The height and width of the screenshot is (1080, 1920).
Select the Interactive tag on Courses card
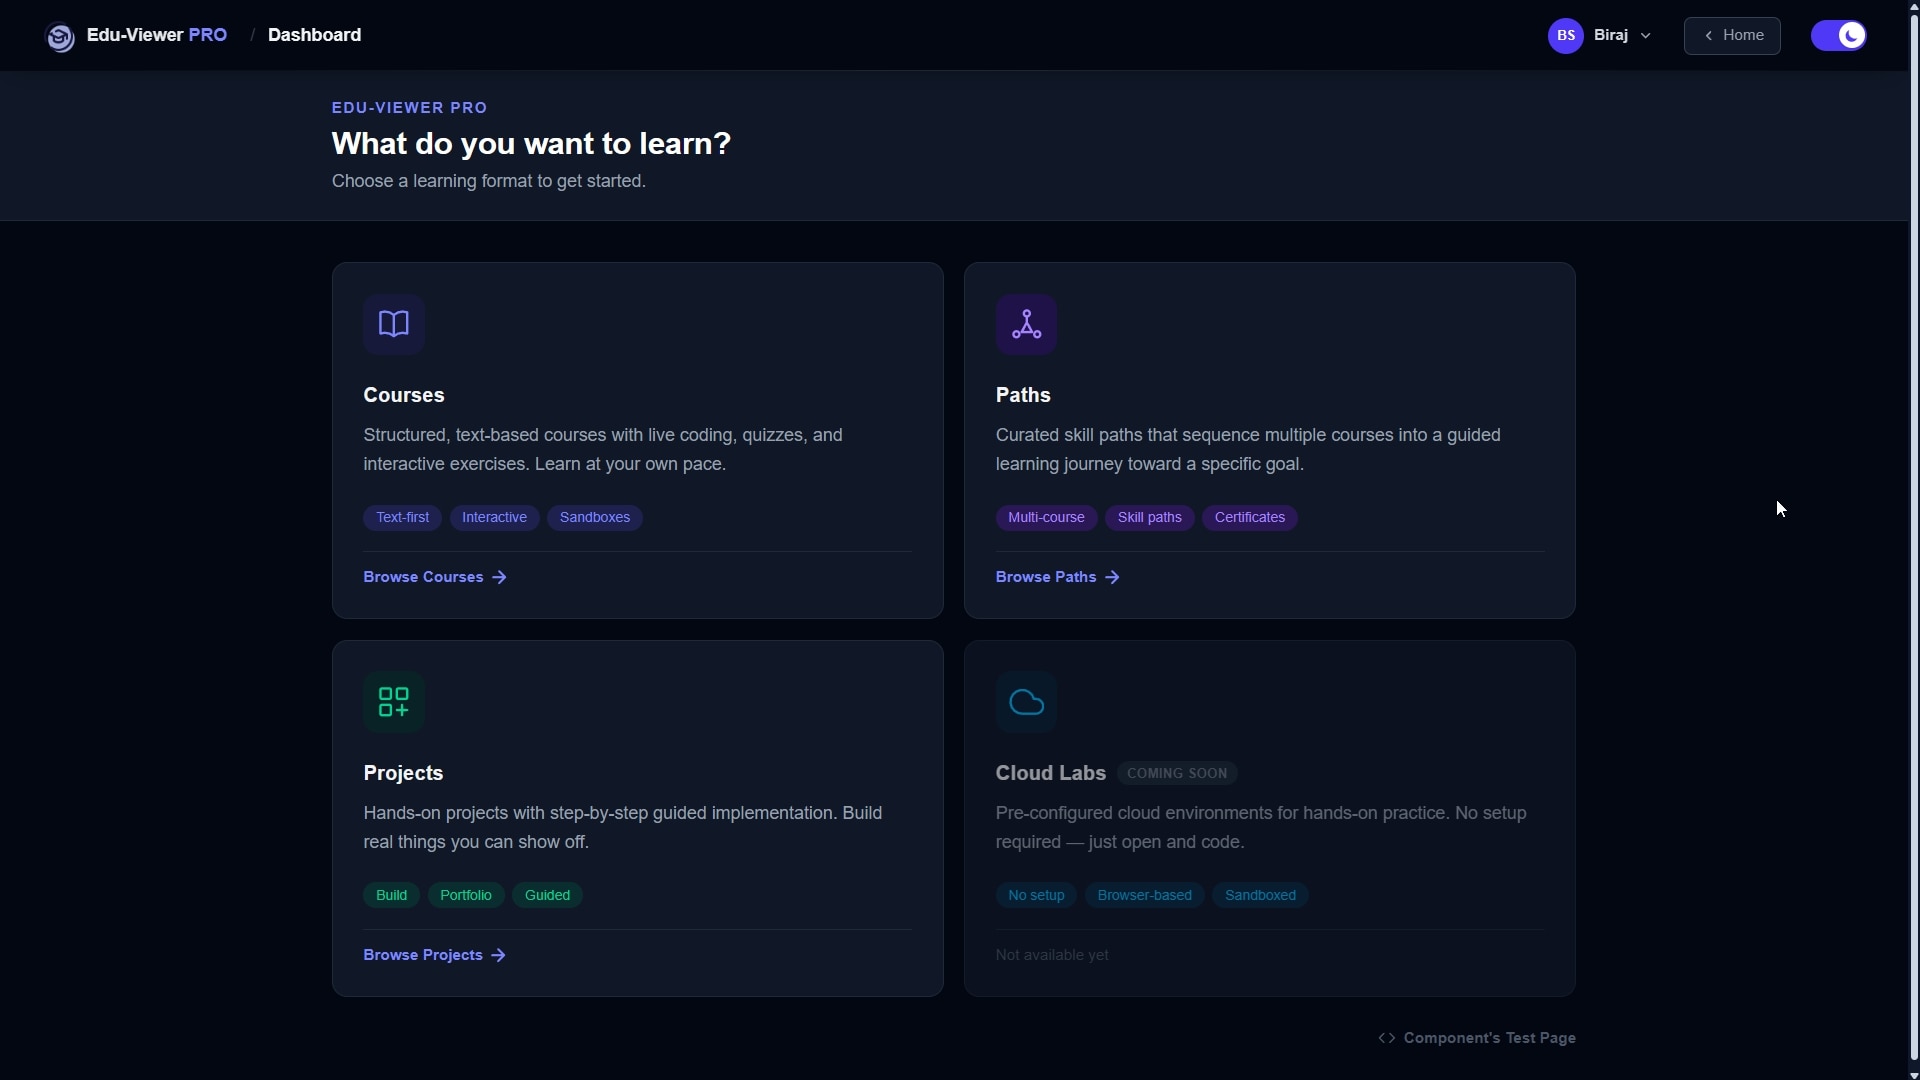coord(494,518)
